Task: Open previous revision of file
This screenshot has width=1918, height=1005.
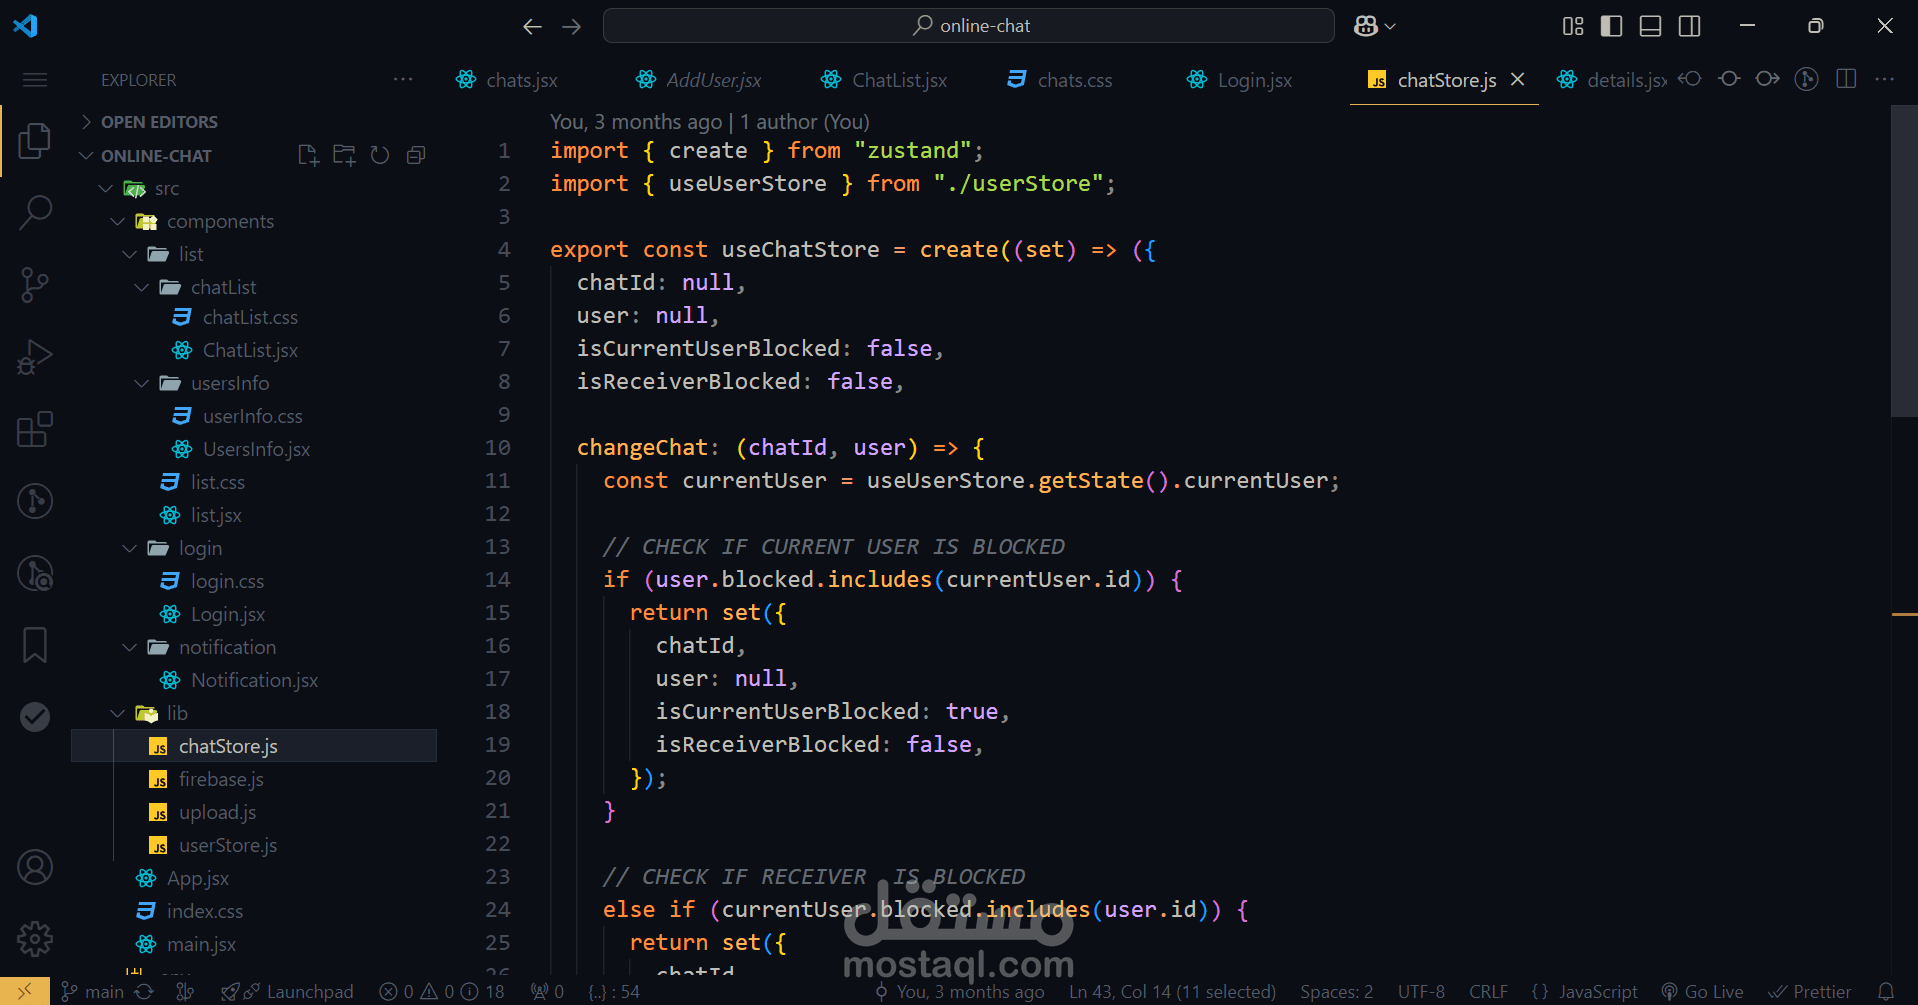Action: (1690, 79)
